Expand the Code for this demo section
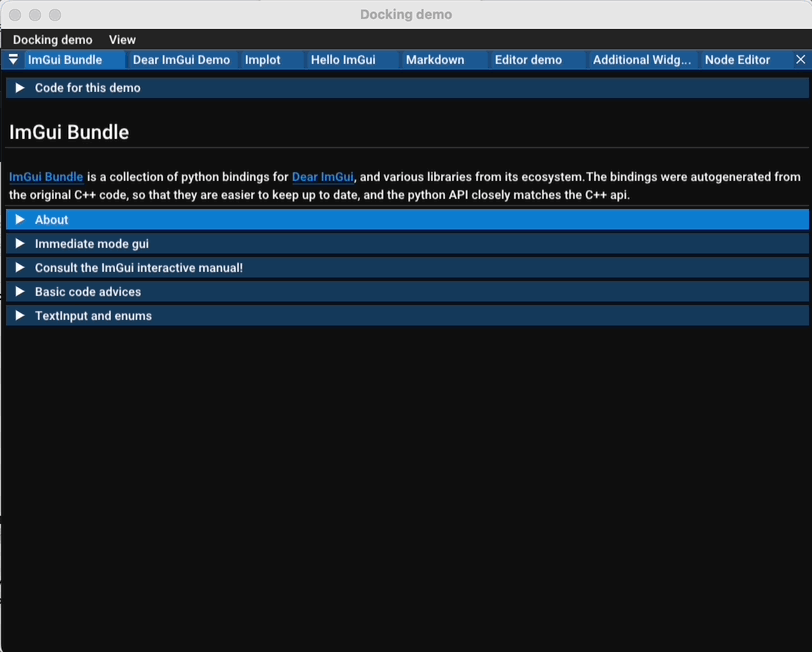The height and width of the screenshot is (652, 812). tap(407, 88)
